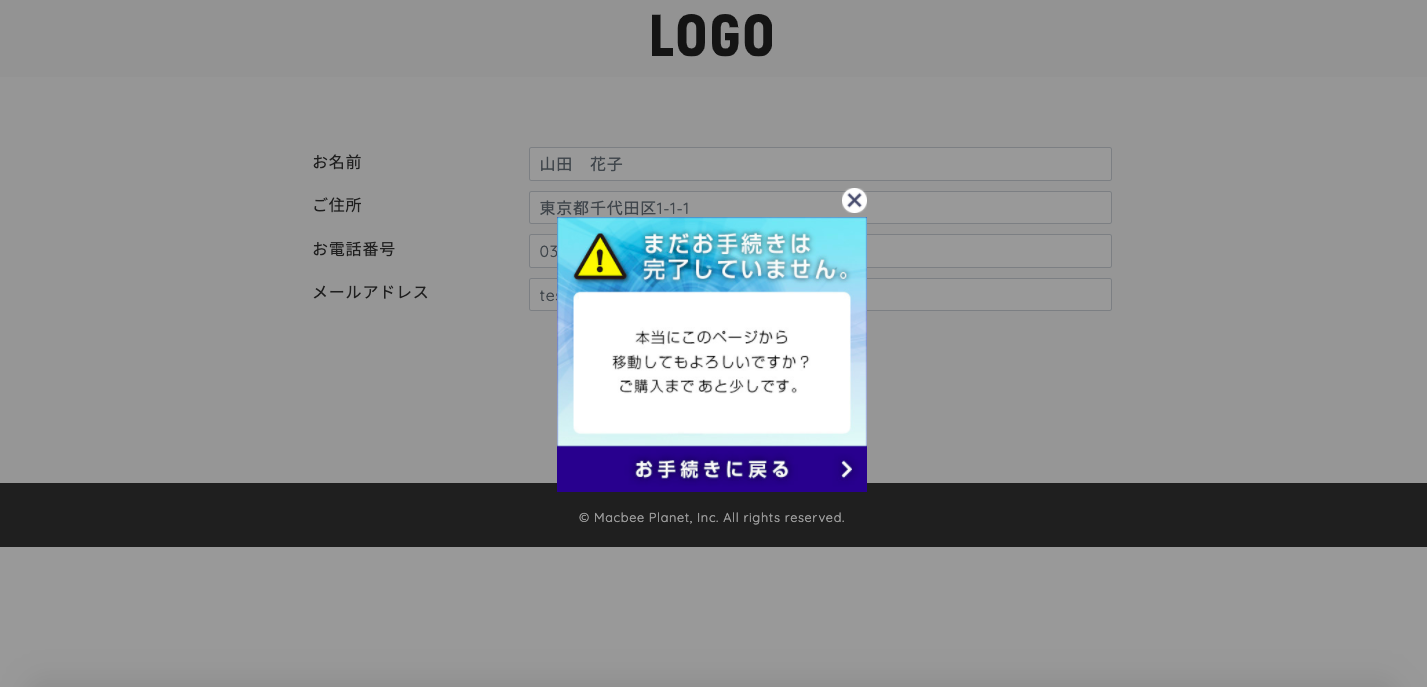The width and height of the screenshot is (1427, 687).
Task: Click the メールアドレス form label
Action: coord(370,292)
